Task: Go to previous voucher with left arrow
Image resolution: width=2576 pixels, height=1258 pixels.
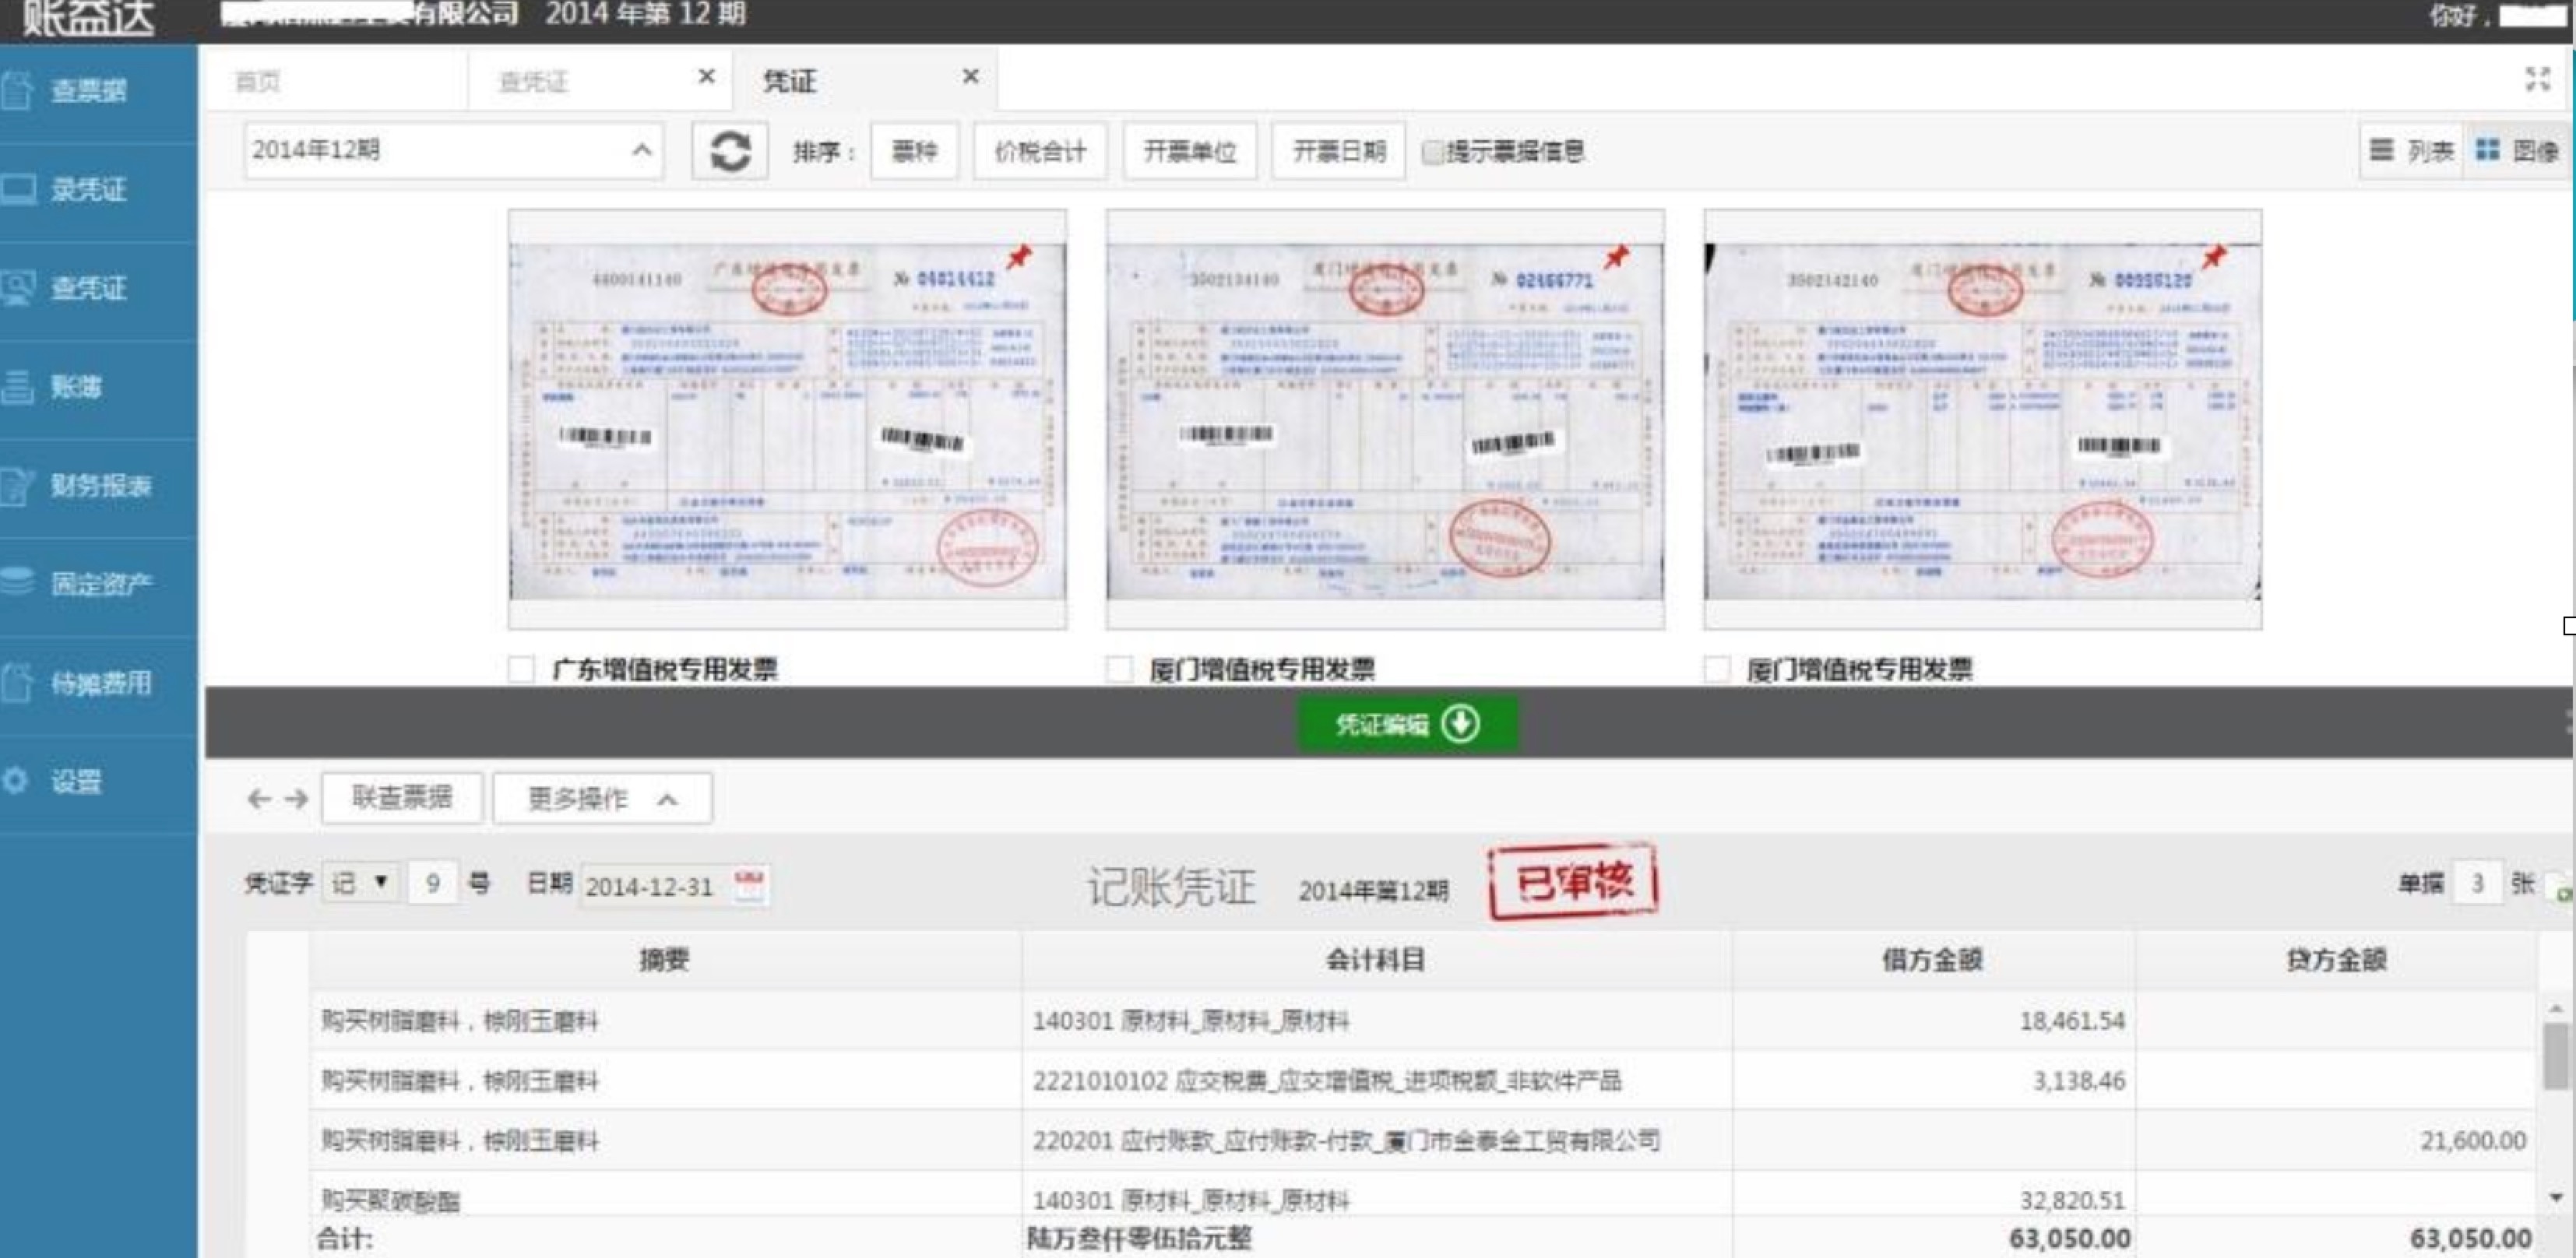Action: tap(259, 799)
